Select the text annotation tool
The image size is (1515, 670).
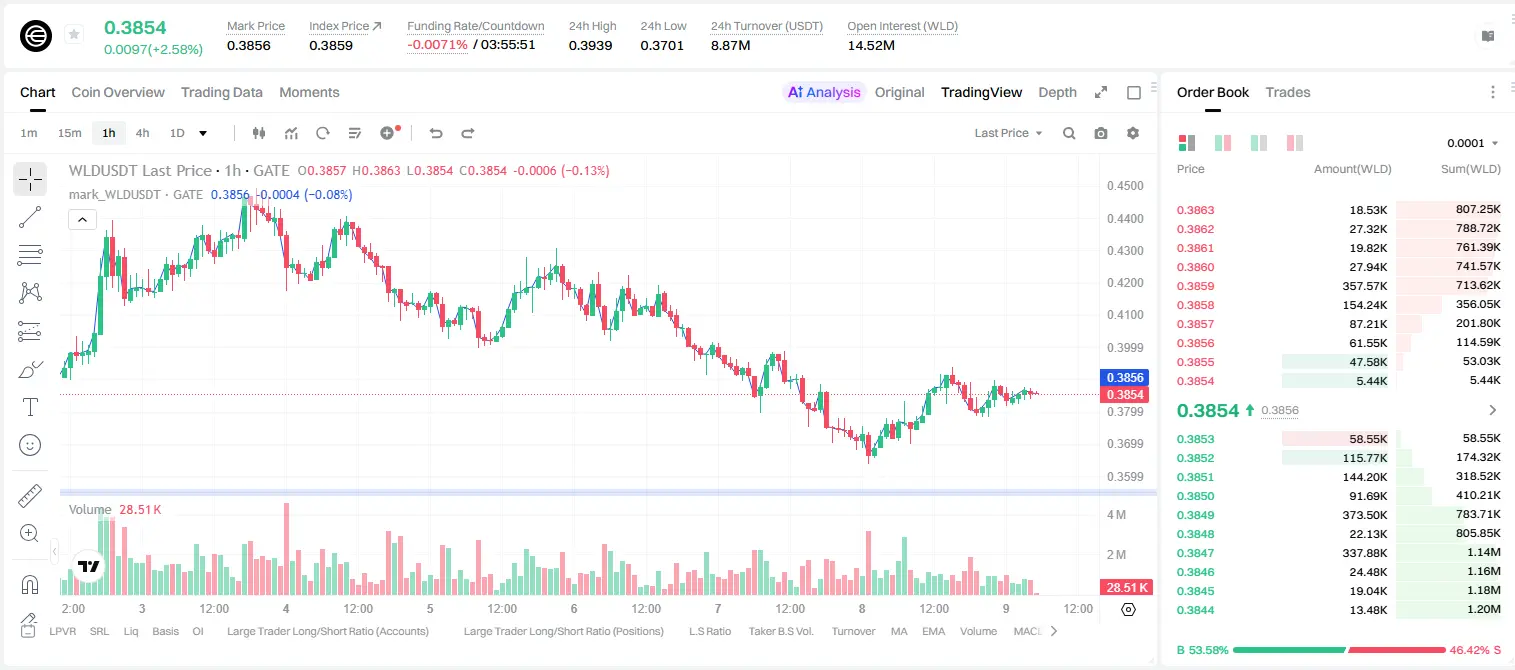30,407
